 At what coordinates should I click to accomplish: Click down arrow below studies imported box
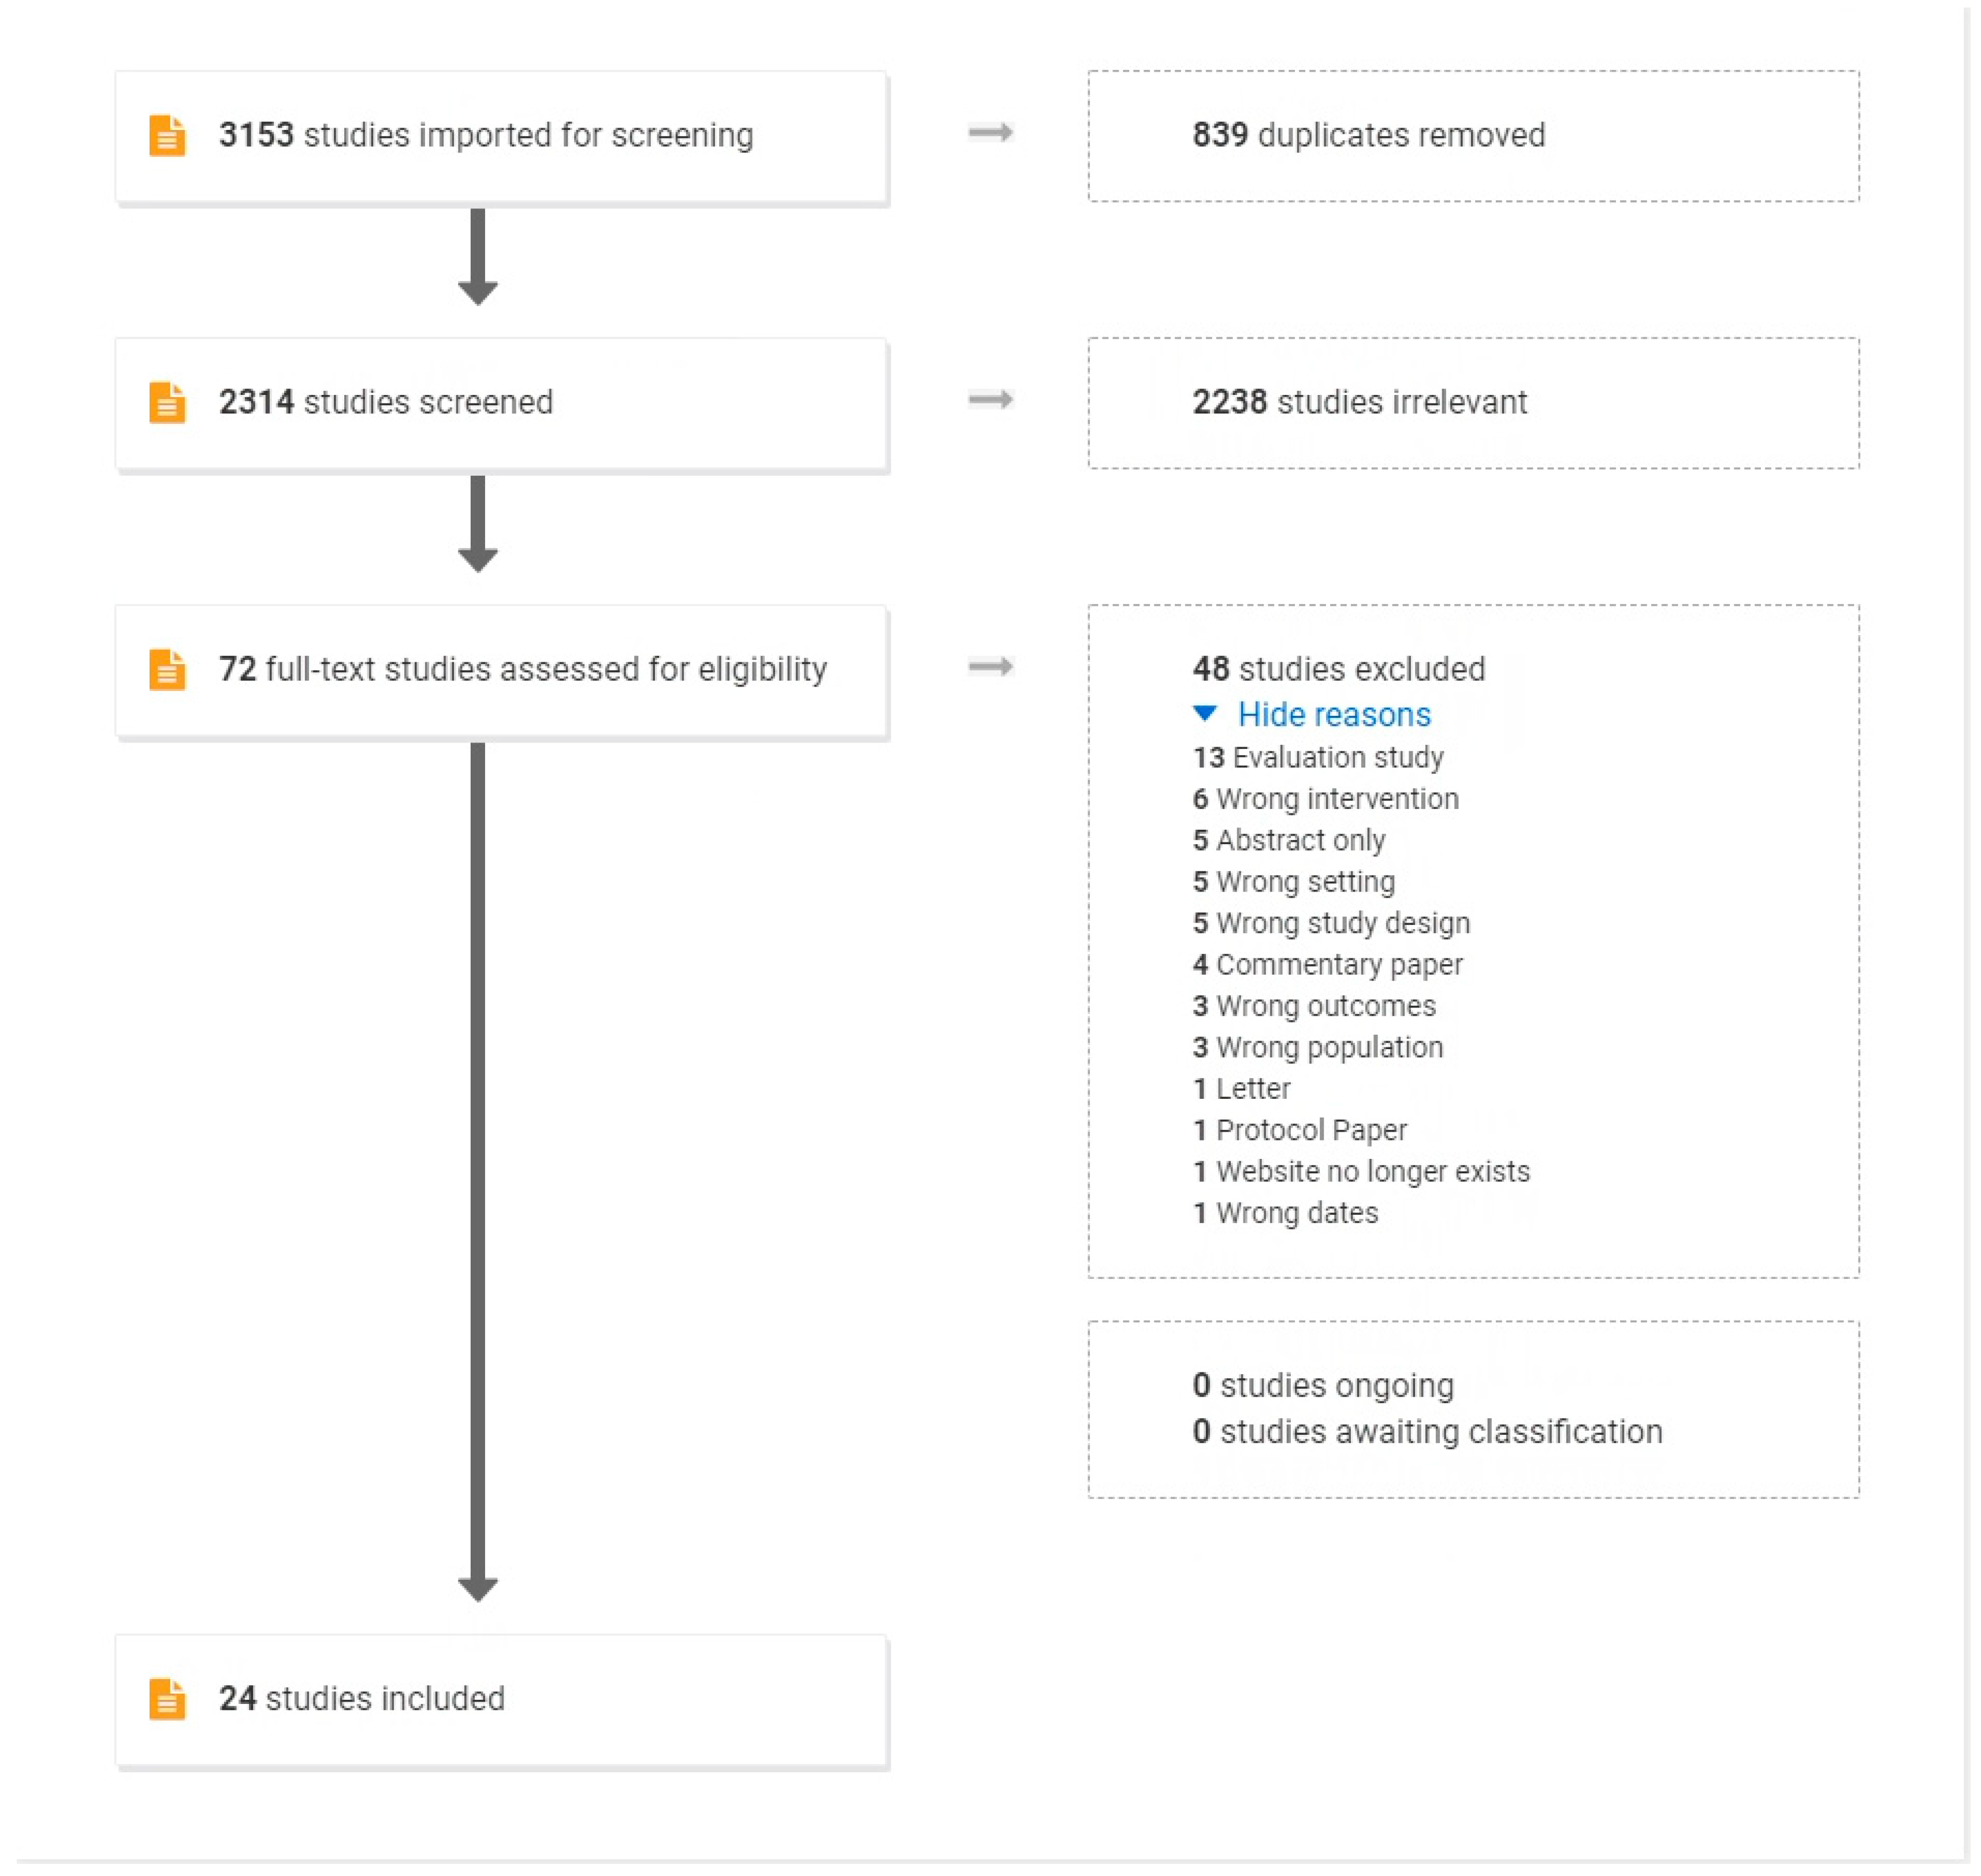[x=478, y=258]
